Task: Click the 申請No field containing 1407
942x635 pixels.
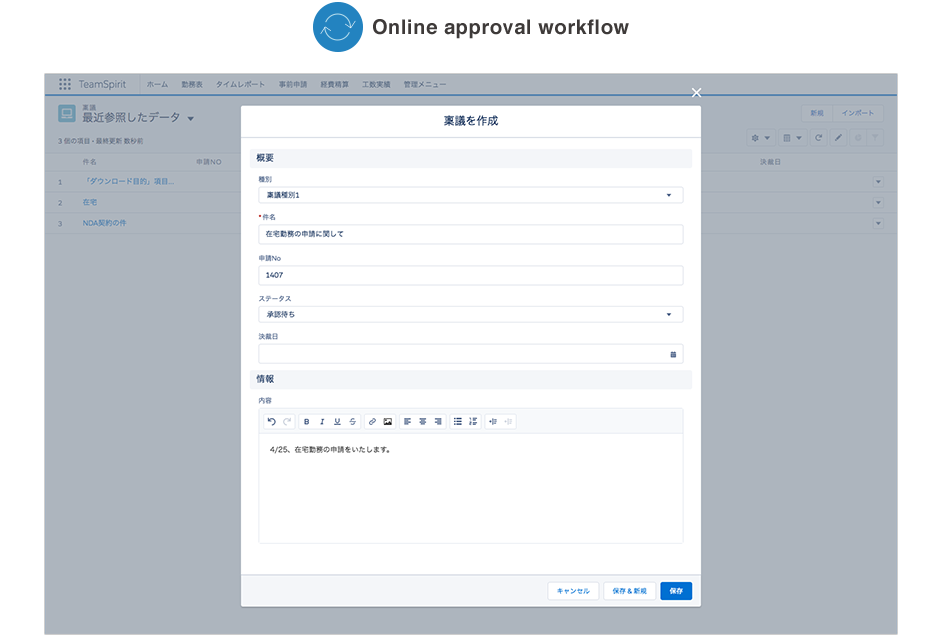Action: pos(470,275)
